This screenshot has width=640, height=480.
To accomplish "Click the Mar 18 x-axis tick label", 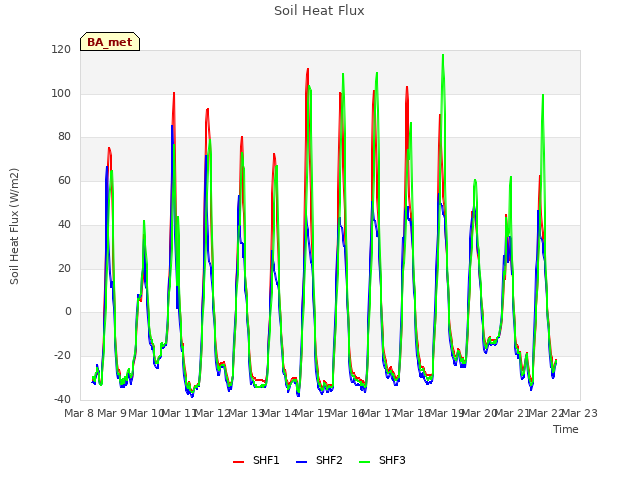I will pos(413,413).
